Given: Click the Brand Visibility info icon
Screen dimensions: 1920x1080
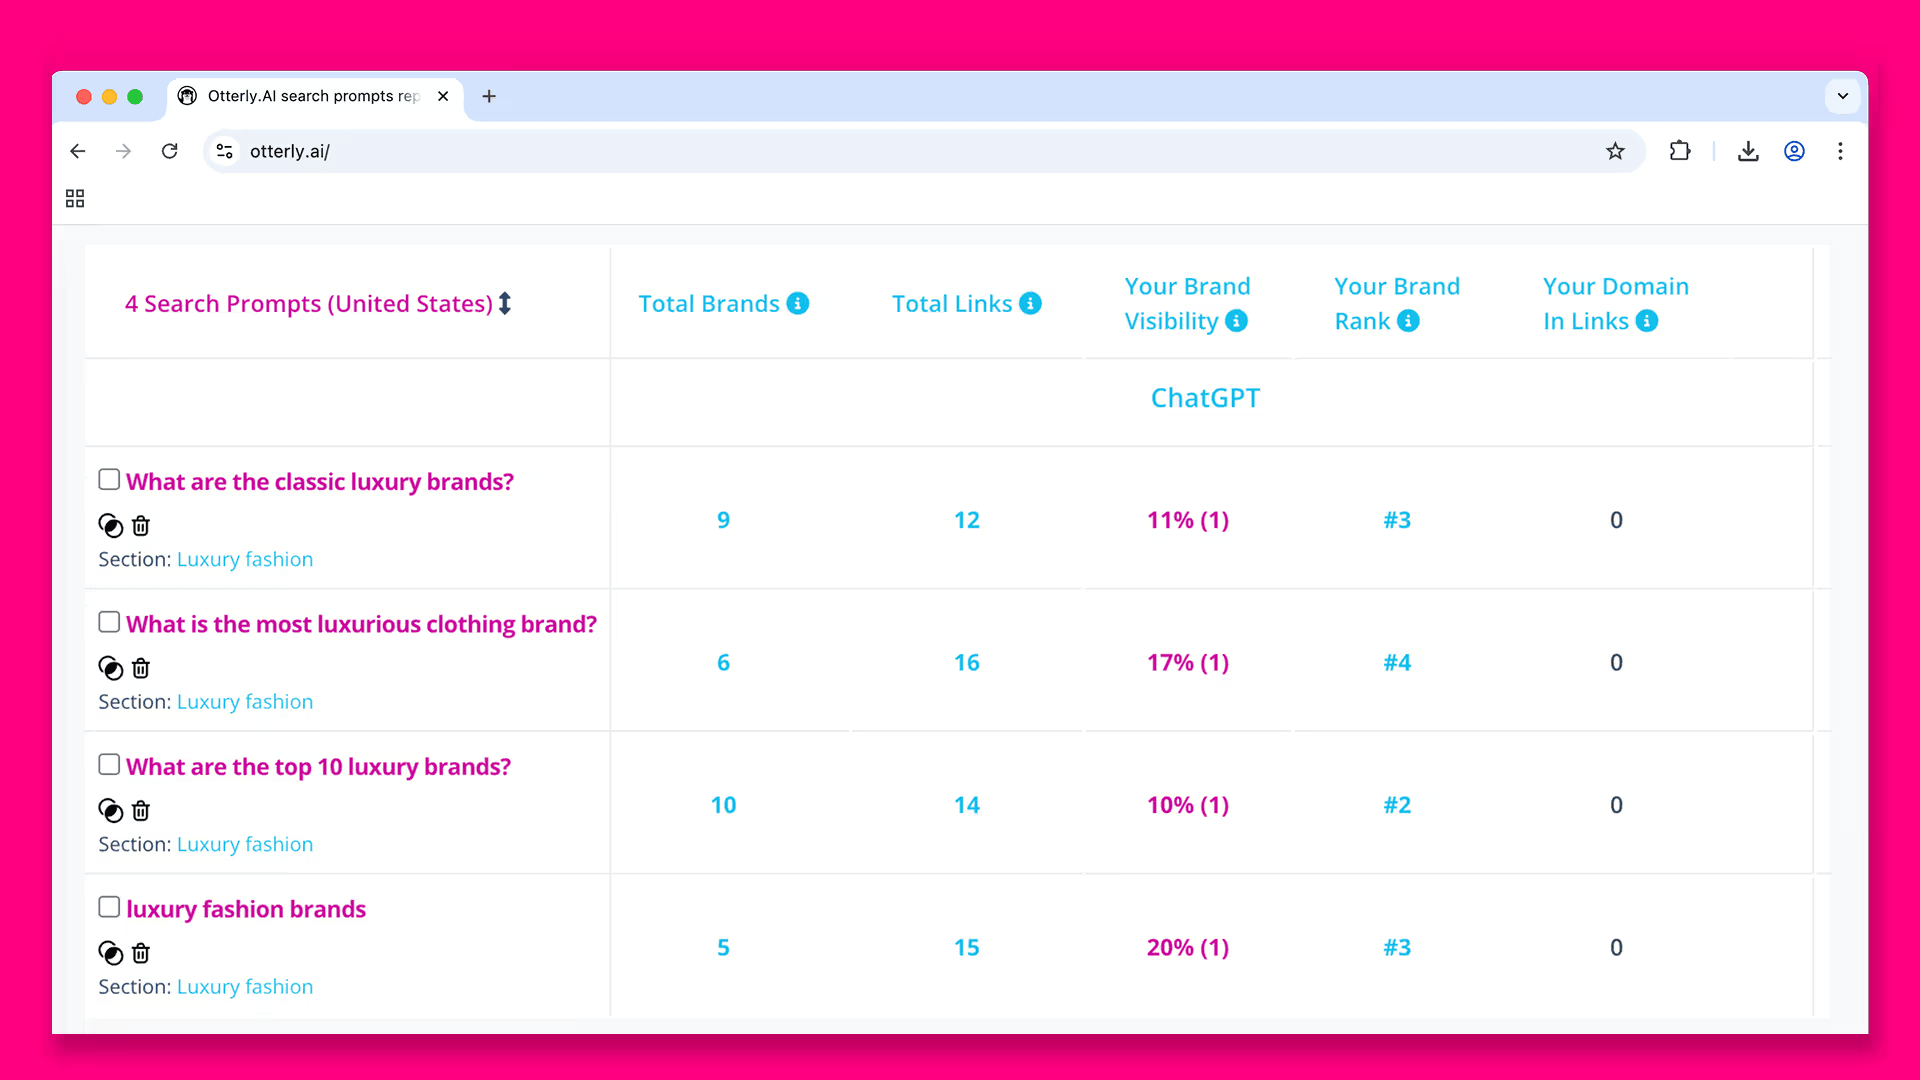Looking at the screenshot, I should point(1236,320).
